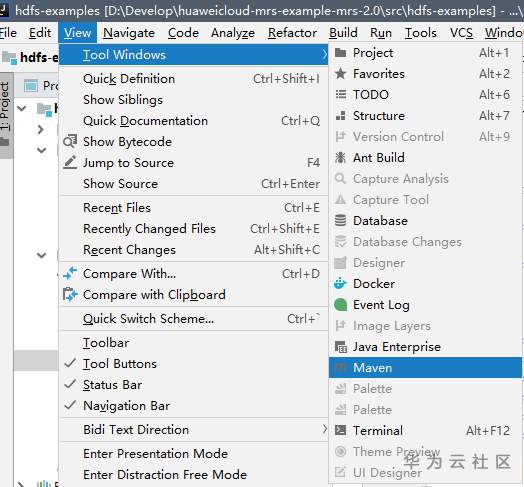Open the Project tool window folder icon

pyautogui.click(x=340, y=53)
